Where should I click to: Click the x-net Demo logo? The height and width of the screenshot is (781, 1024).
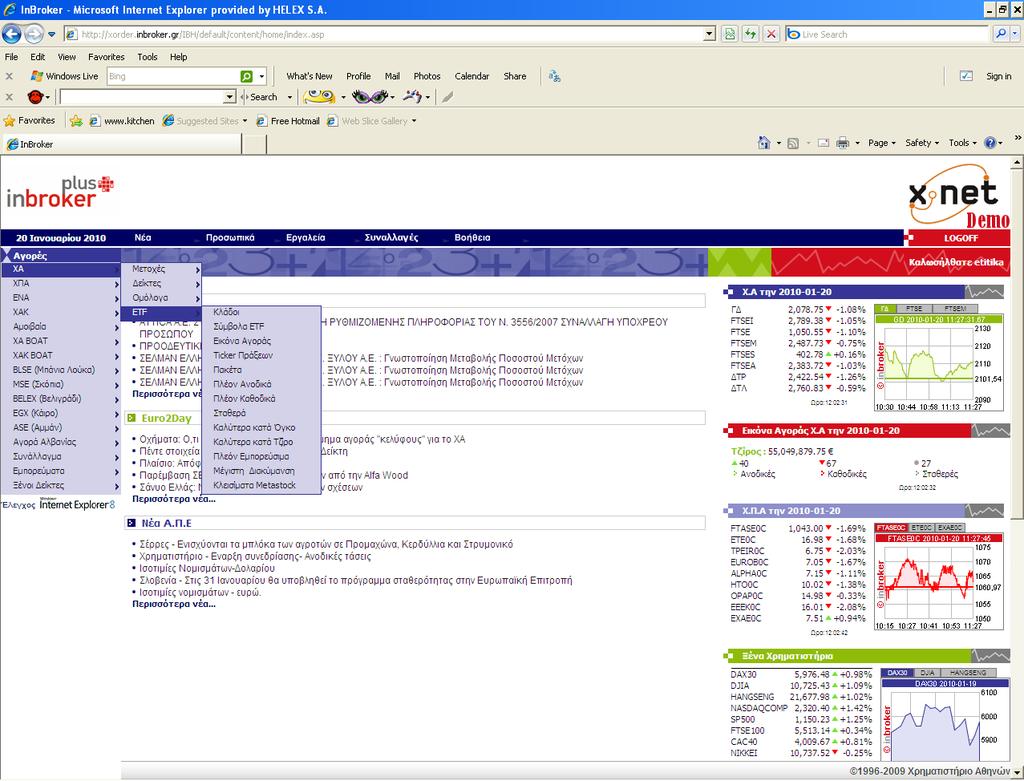(959, 196)
